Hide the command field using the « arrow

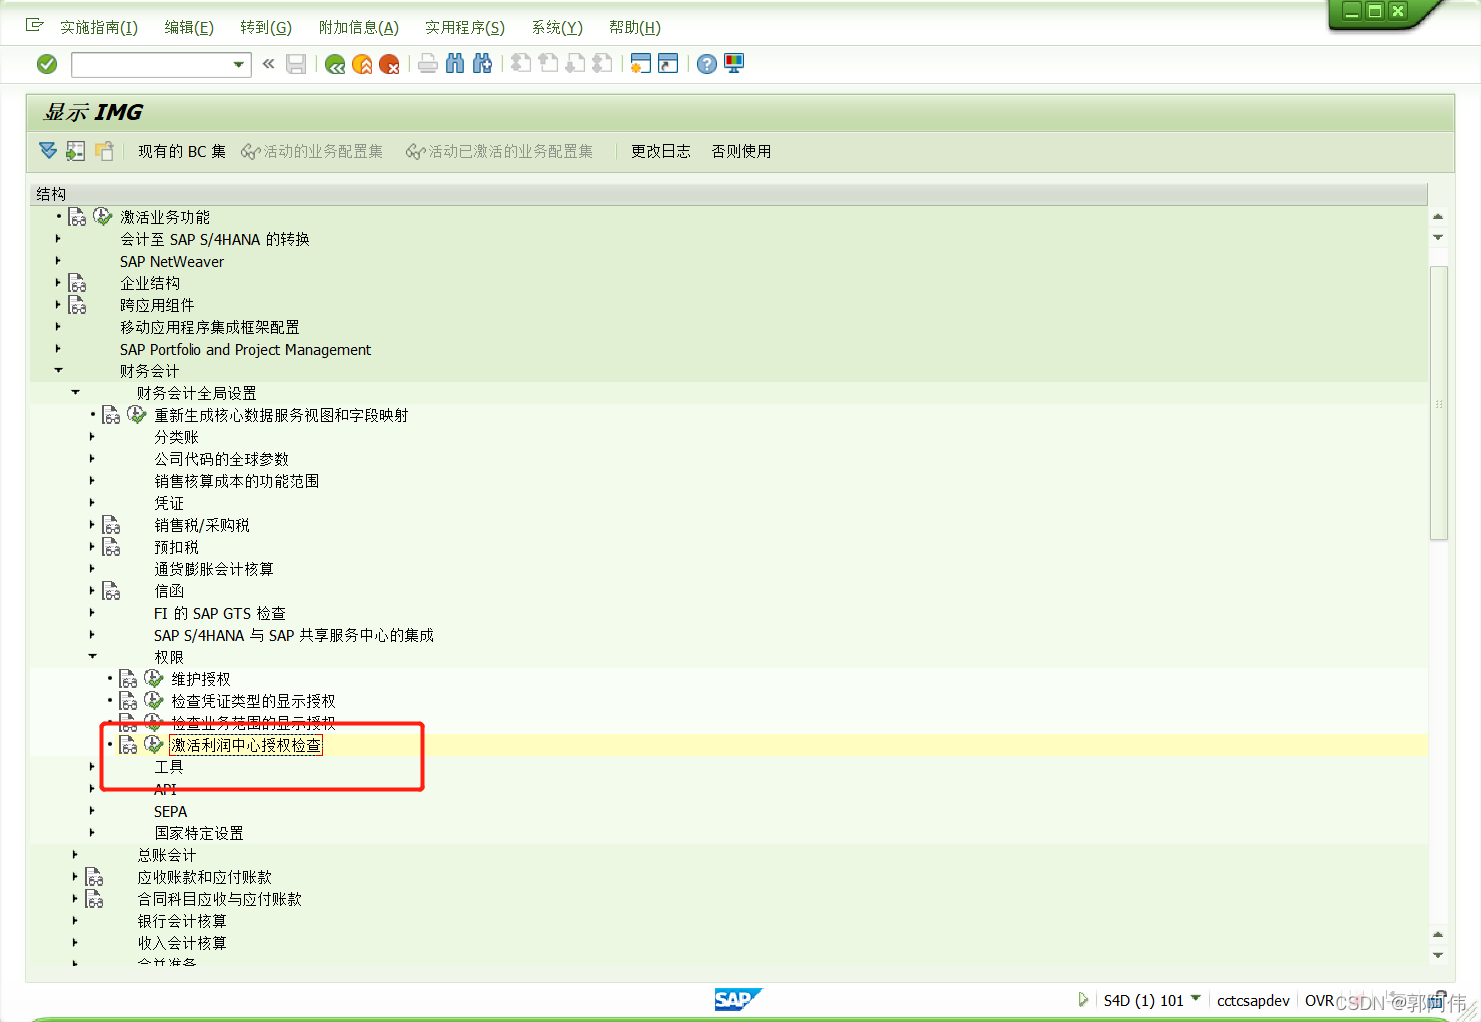click(x=268, y=64)
